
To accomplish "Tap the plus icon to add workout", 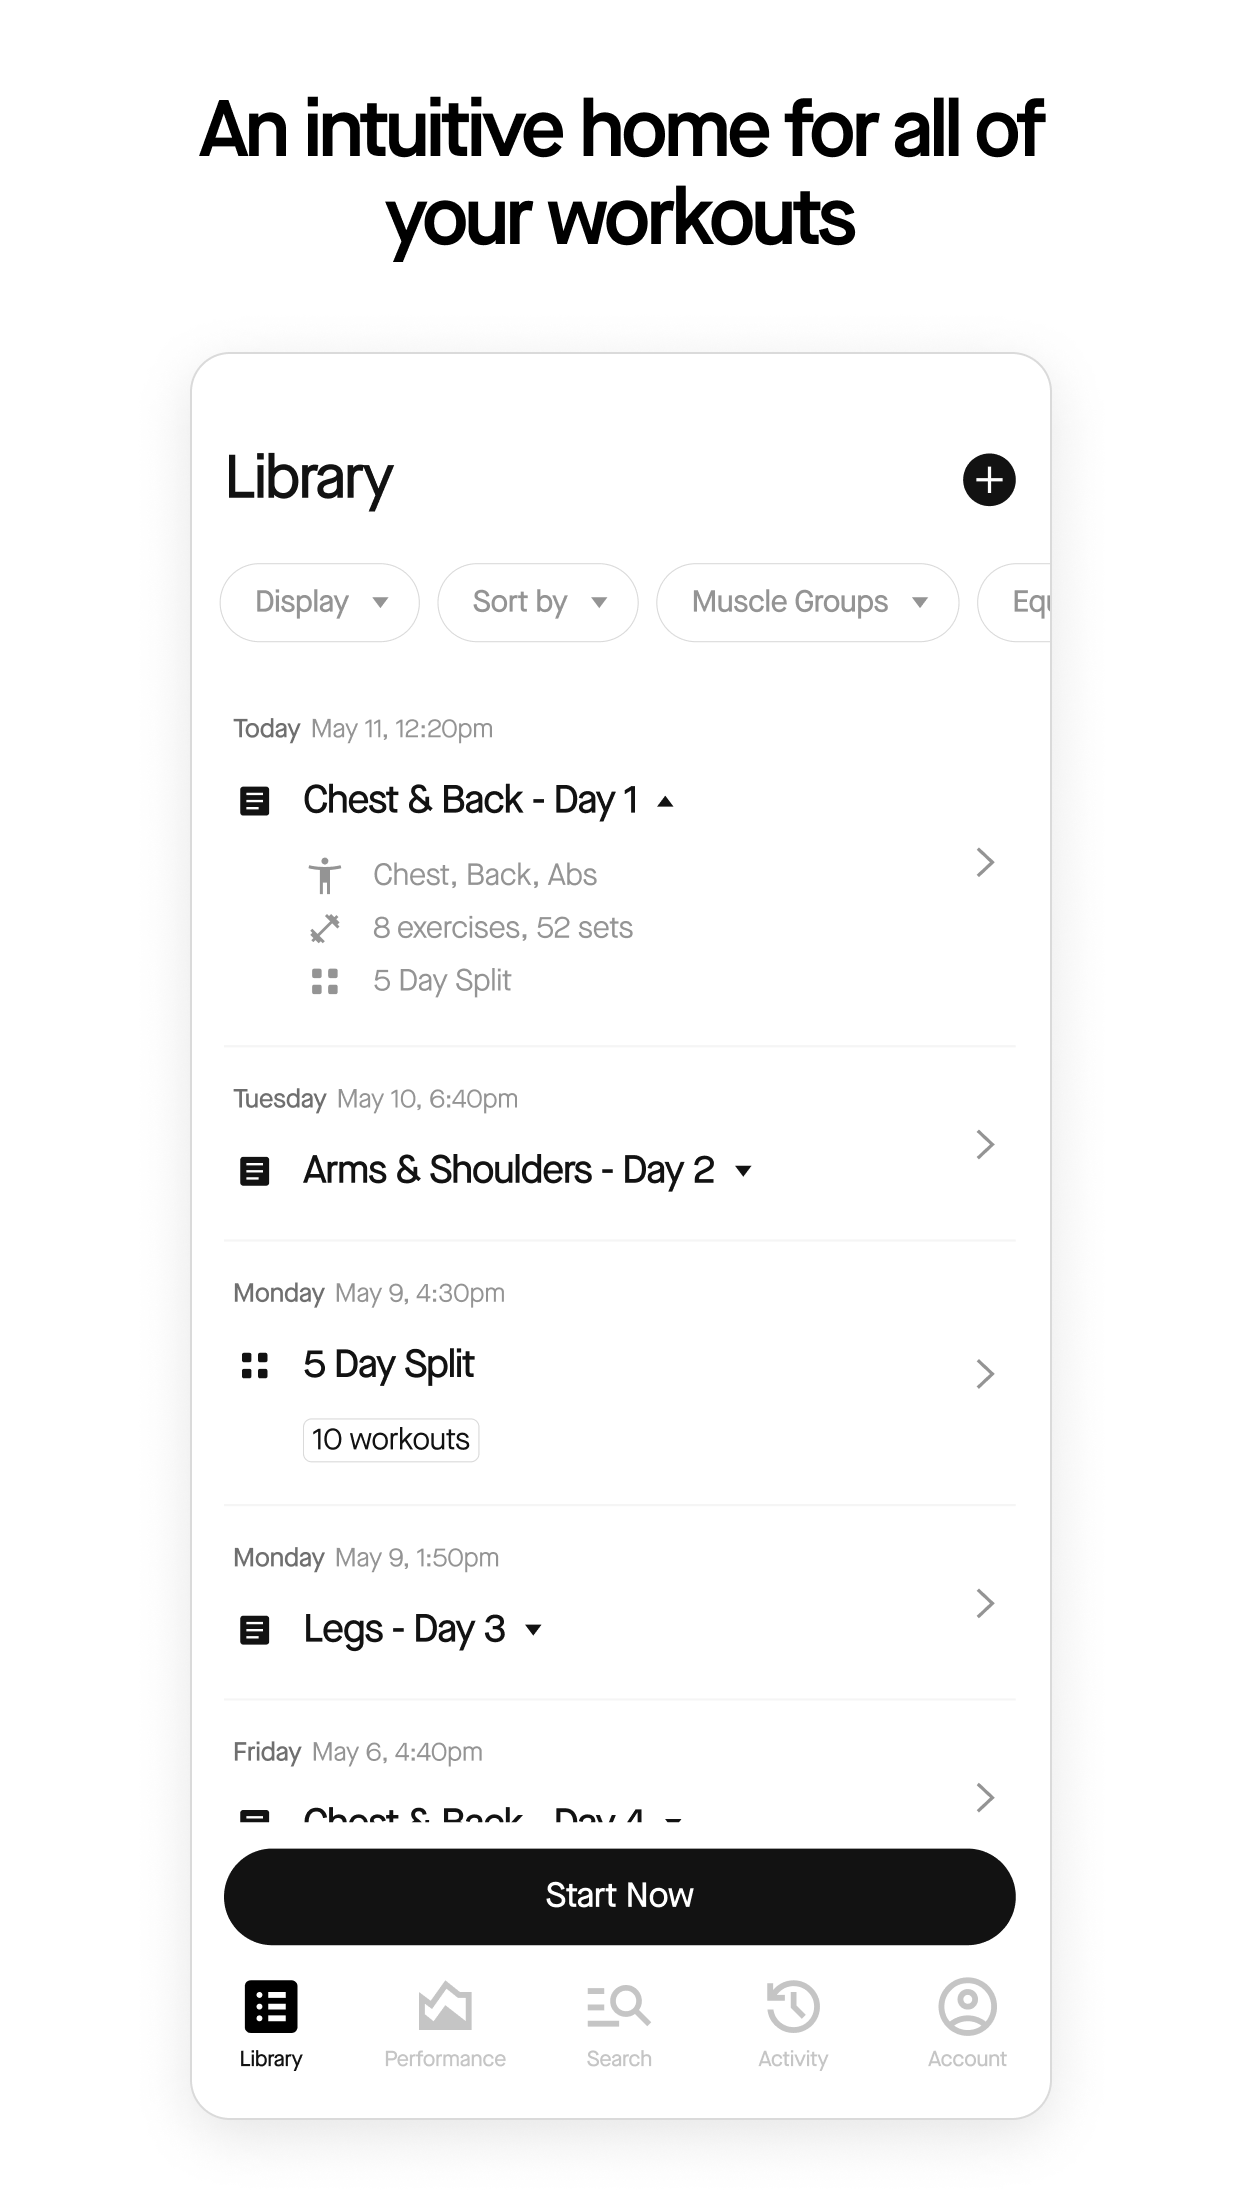I will (989, 480).
